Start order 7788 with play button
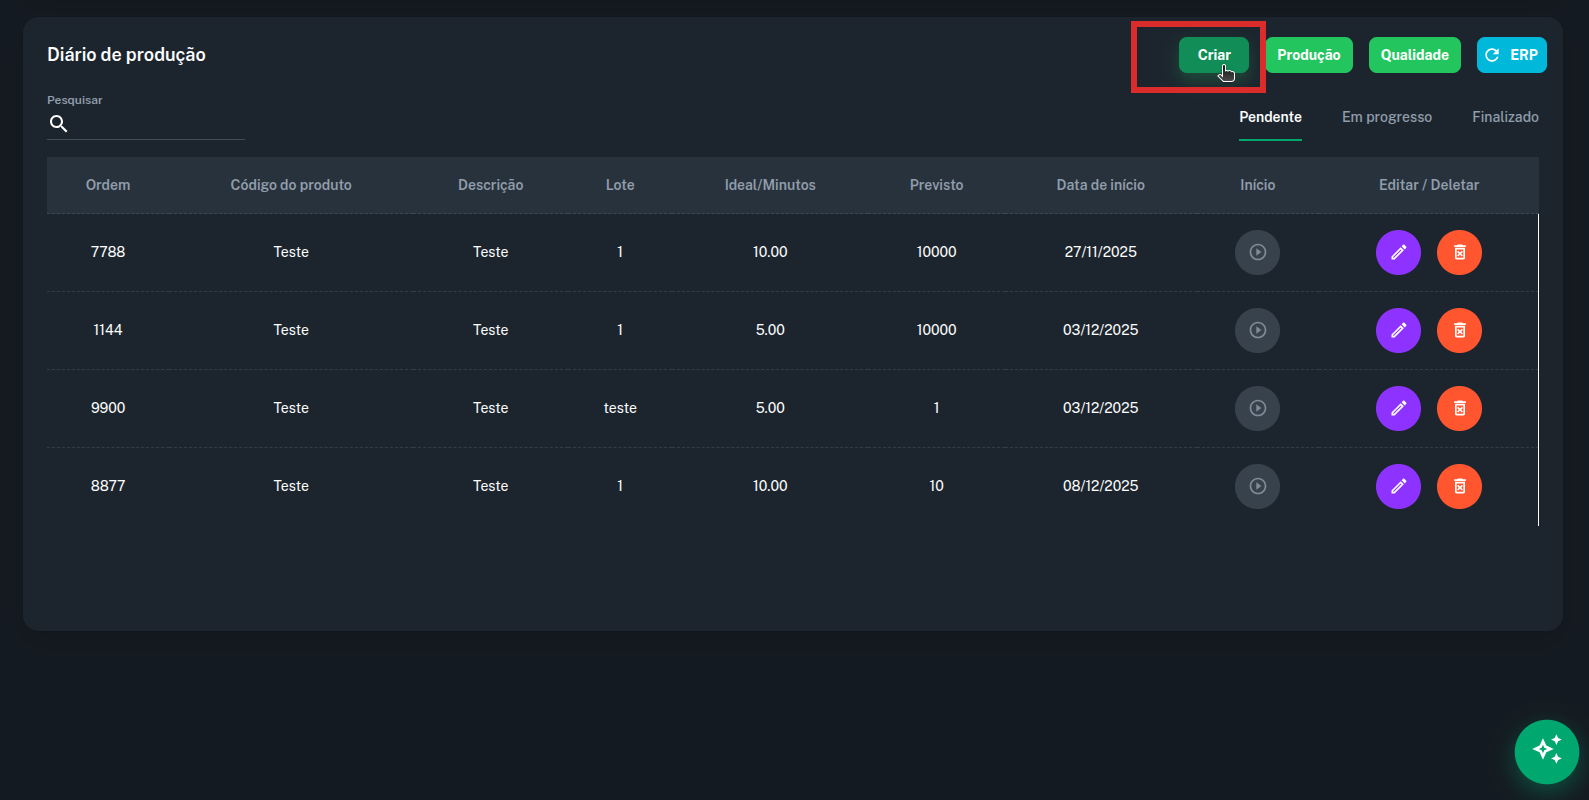Image resolution: width=1589 pixels, height=800 pixels. coord(1257,252)
